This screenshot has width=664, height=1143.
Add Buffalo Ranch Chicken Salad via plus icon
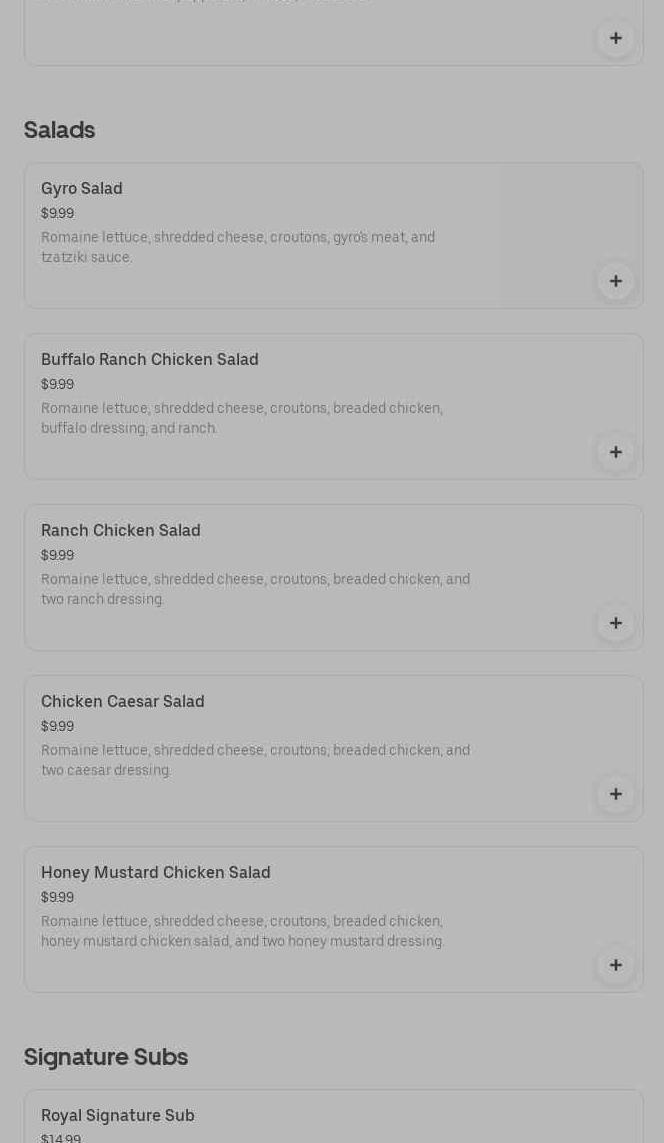(x=616, y=453)
